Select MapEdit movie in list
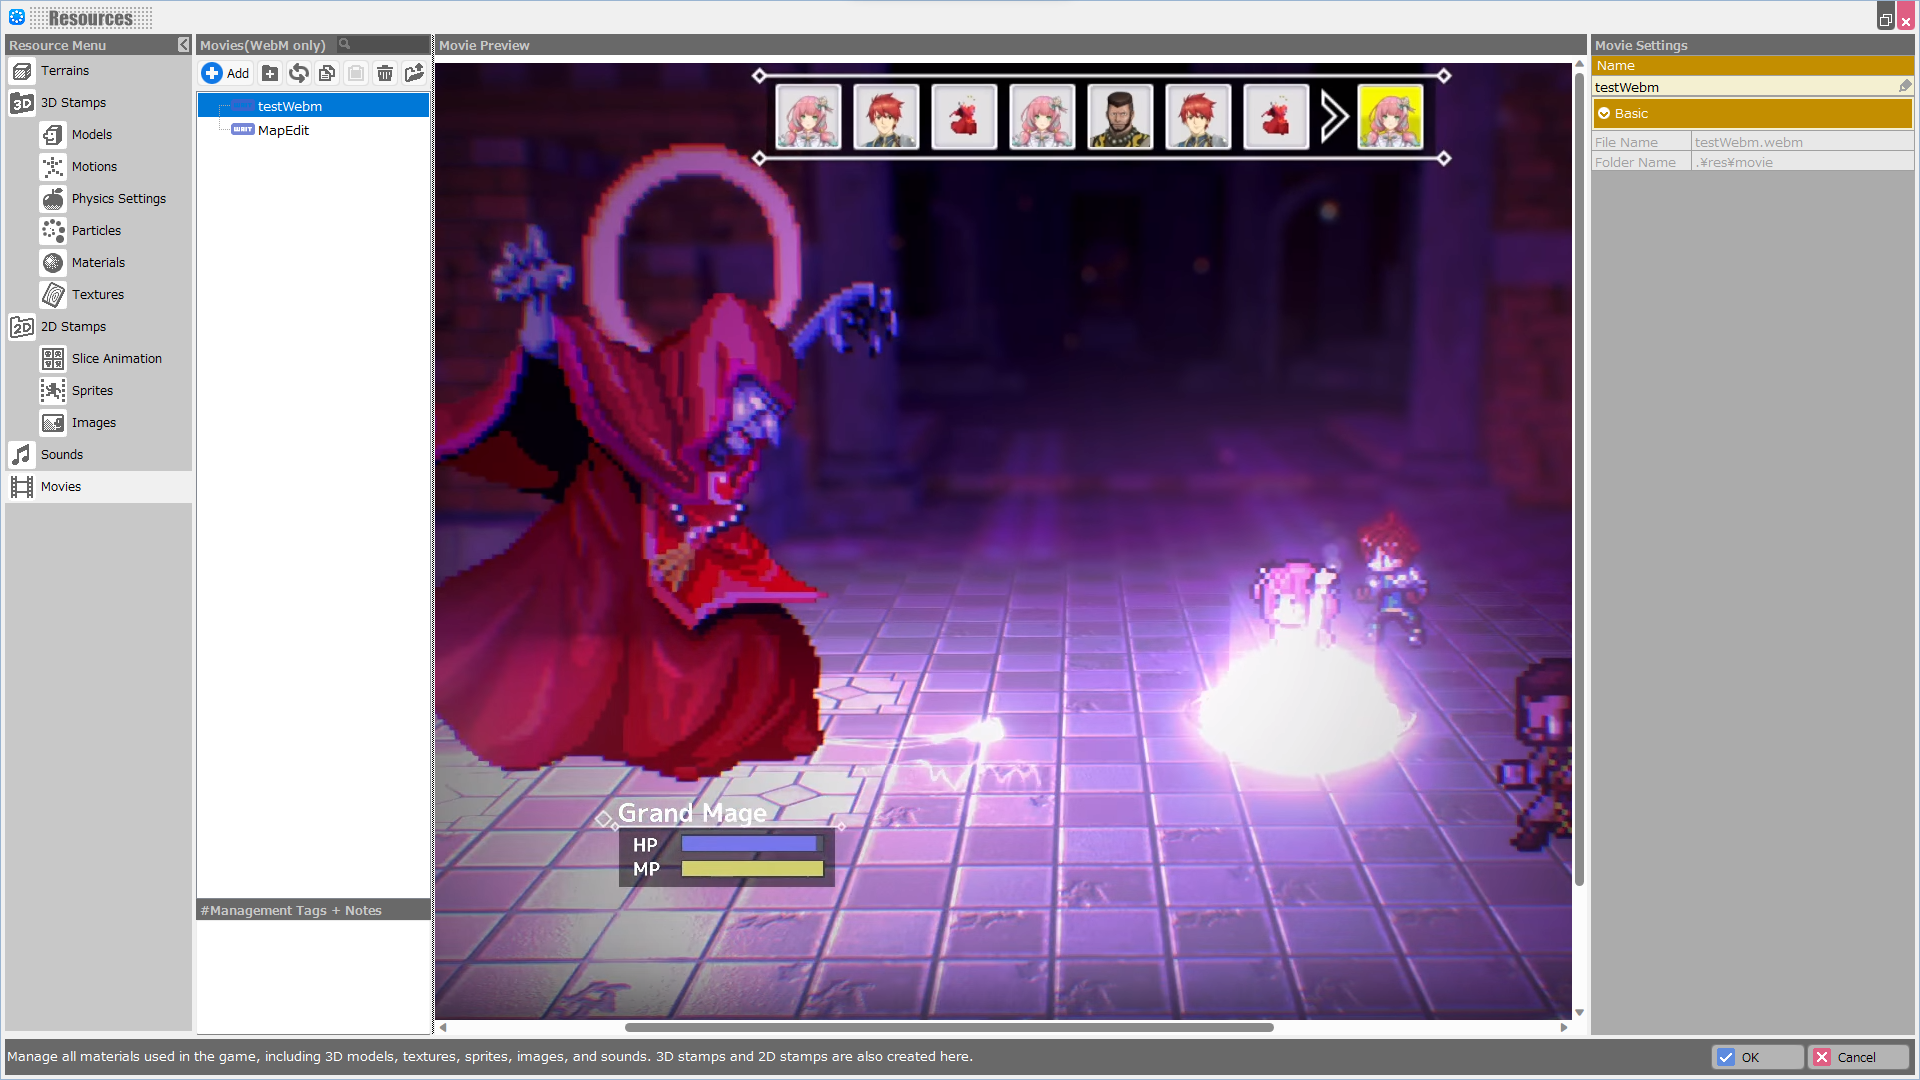Screen dimensions: 1920x1080 (x=283, y=131)
